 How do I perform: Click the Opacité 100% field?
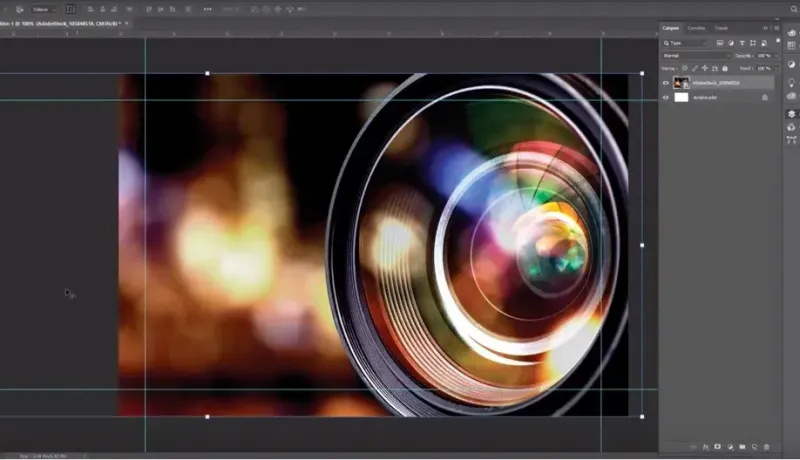pyautogui.click(x=764, y=56)
